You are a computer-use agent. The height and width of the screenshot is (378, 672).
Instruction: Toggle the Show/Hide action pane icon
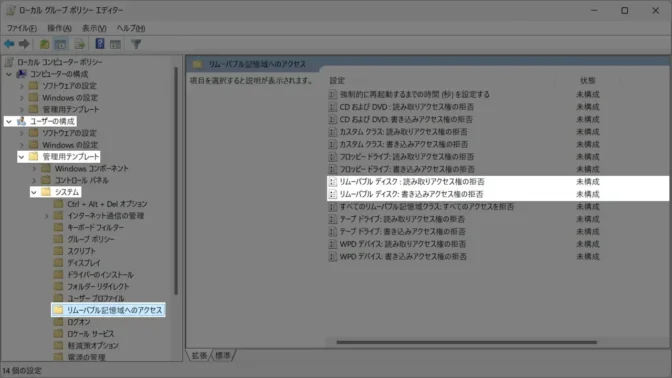(115, 44)
